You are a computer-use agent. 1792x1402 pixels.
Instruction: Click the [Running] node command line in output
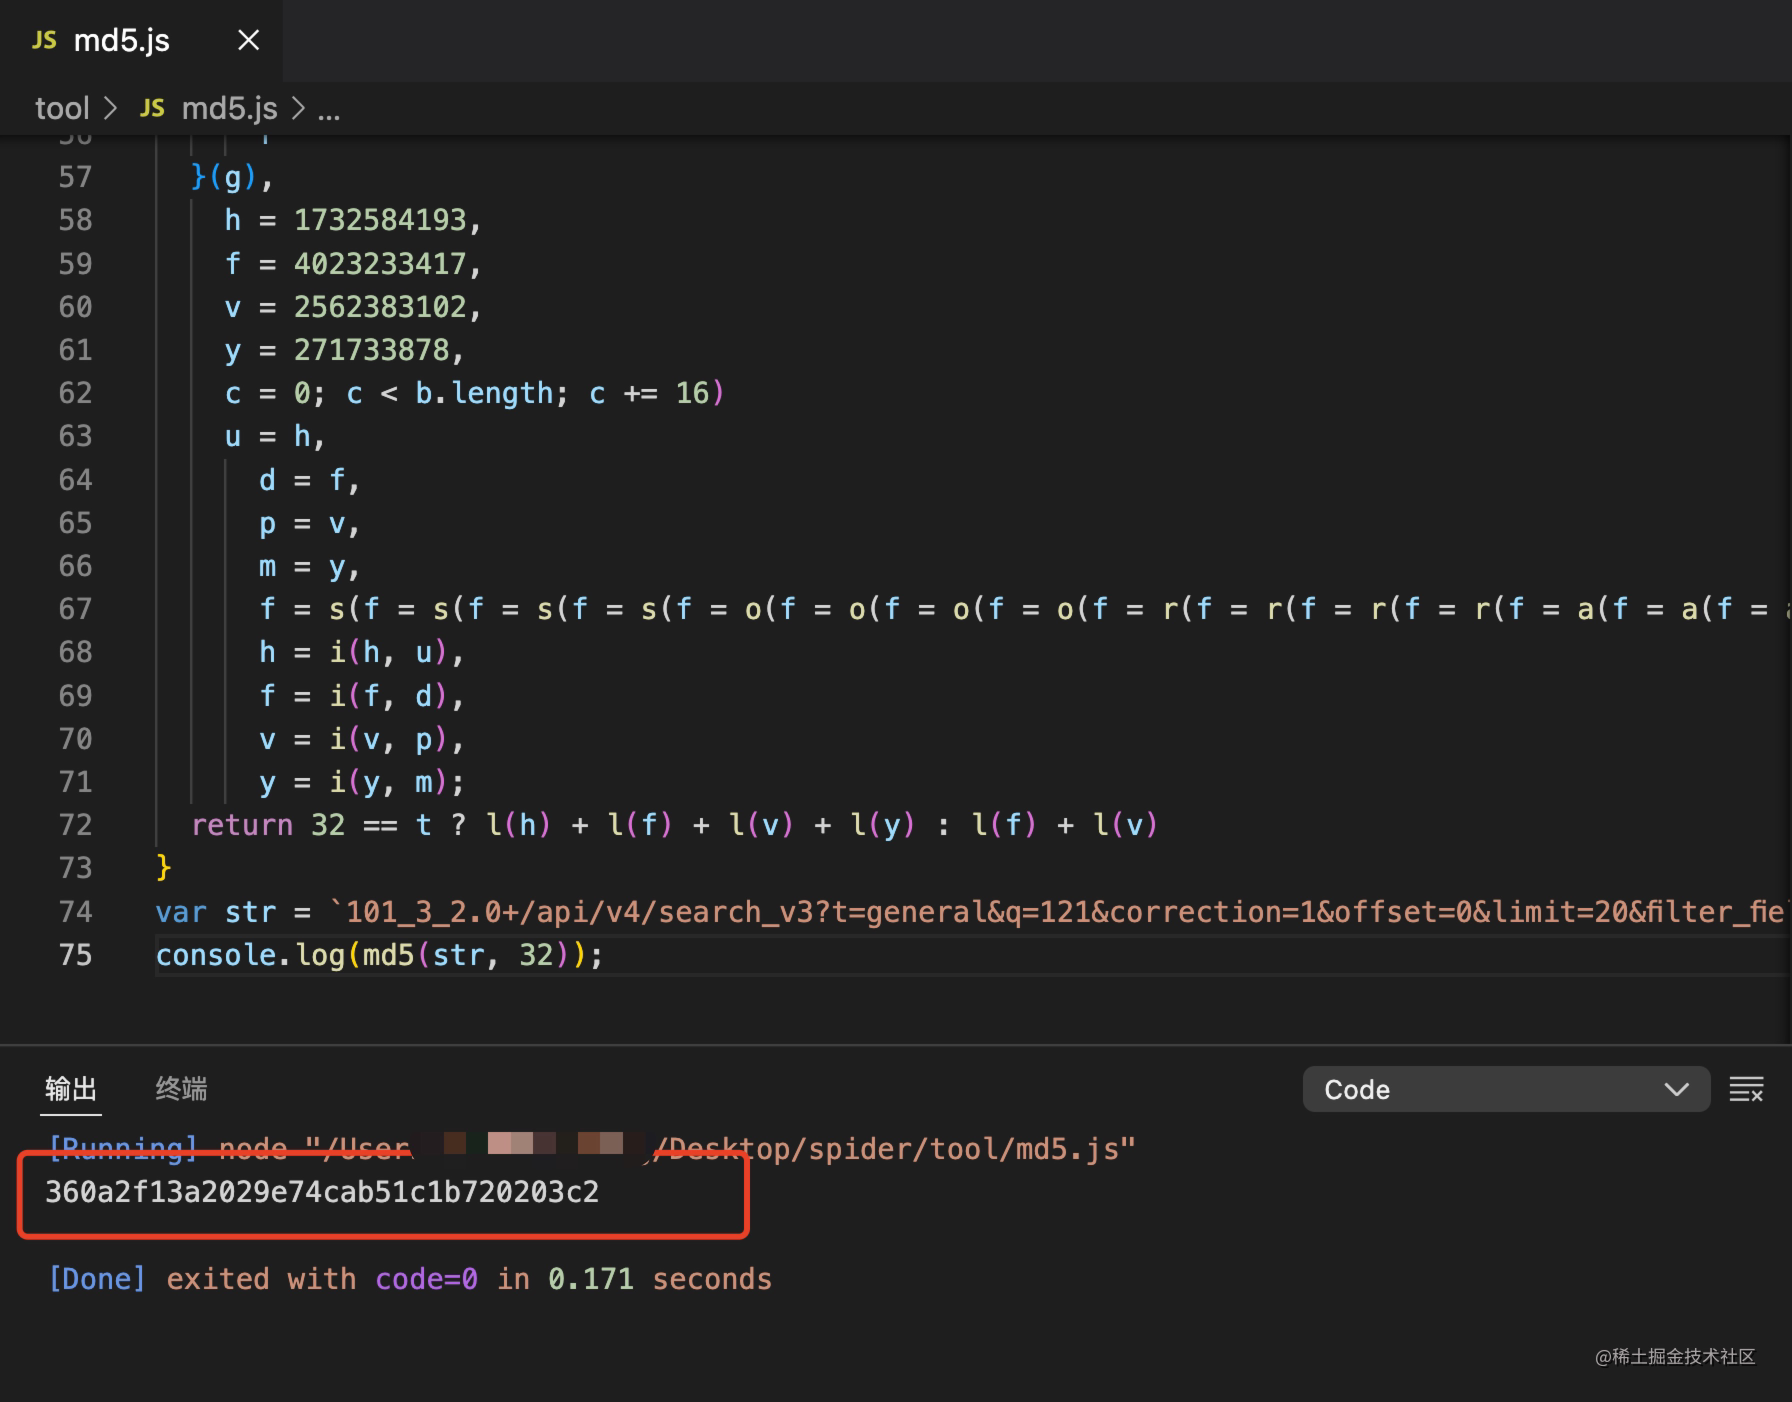tap(592, 1149)
